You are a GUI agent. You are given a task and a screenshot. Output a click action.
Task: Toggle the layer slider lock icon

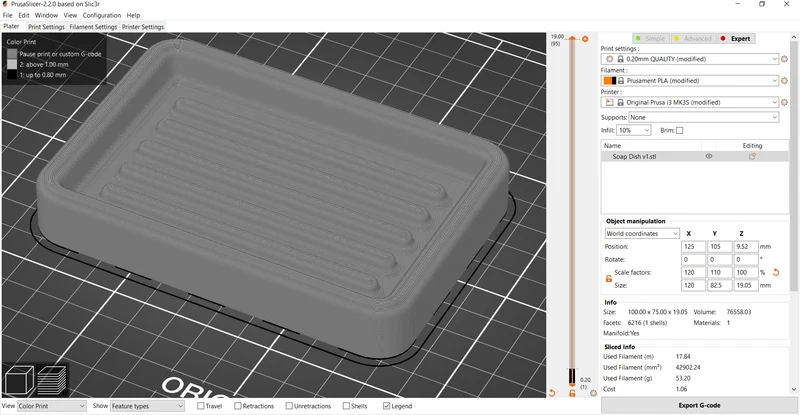572,393
